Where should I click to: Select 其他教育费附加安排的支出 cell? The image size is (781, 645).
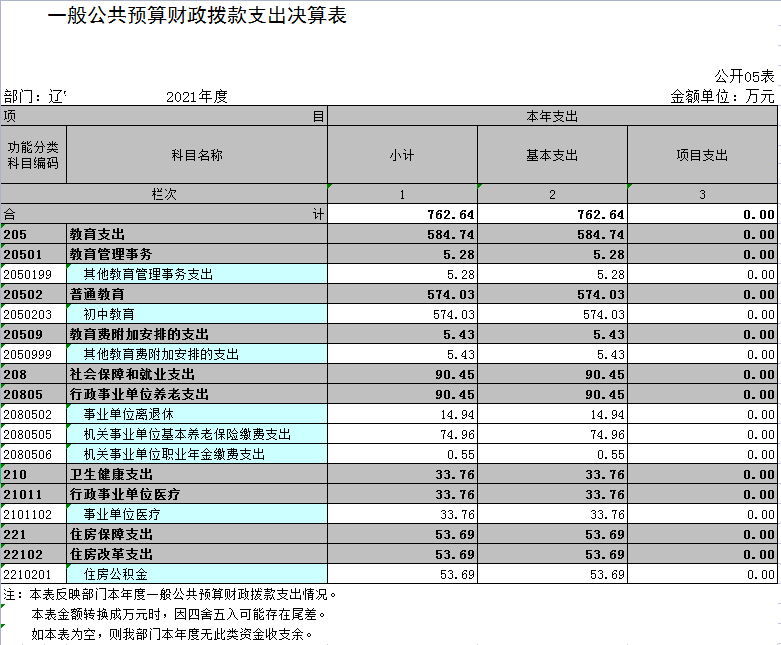[x=197, y=354]
